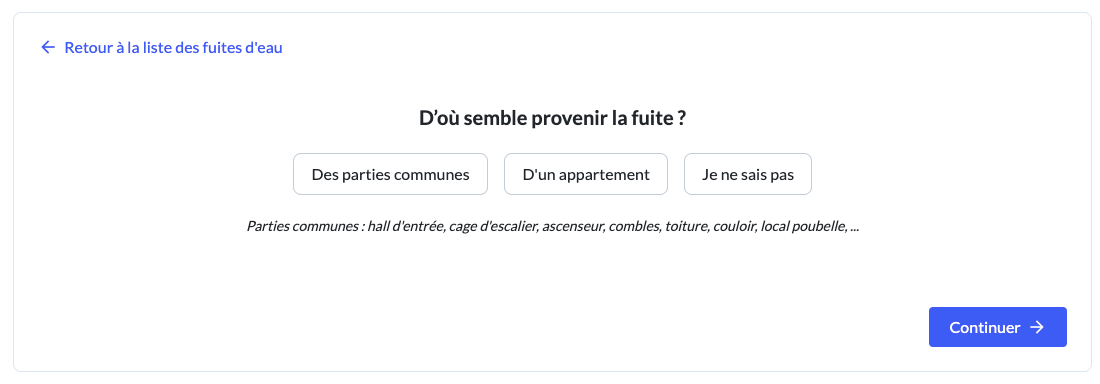The image size is (1100, 384).
Task: Click the heading D'où semble provenir la fuite
Action: (552, 119)
